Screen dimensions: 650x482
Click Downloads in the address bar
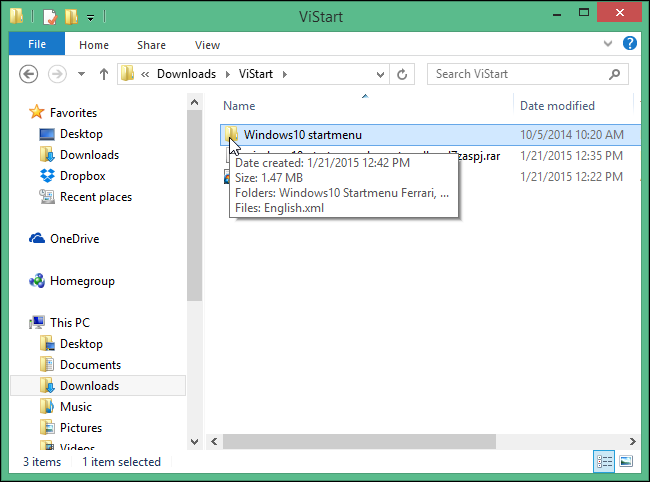pyautogui.click(x=186, y=74)
